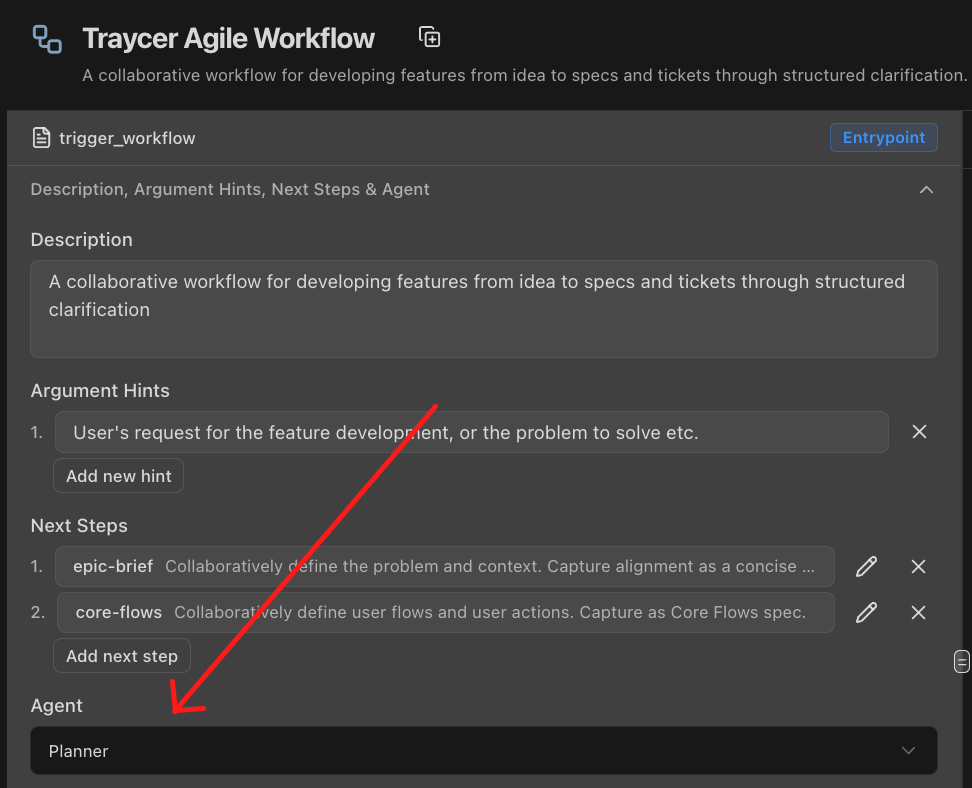Expand the Planner agent selector chevron
The height and width of the screenshot is (788, 972).
tap(908, 750)
